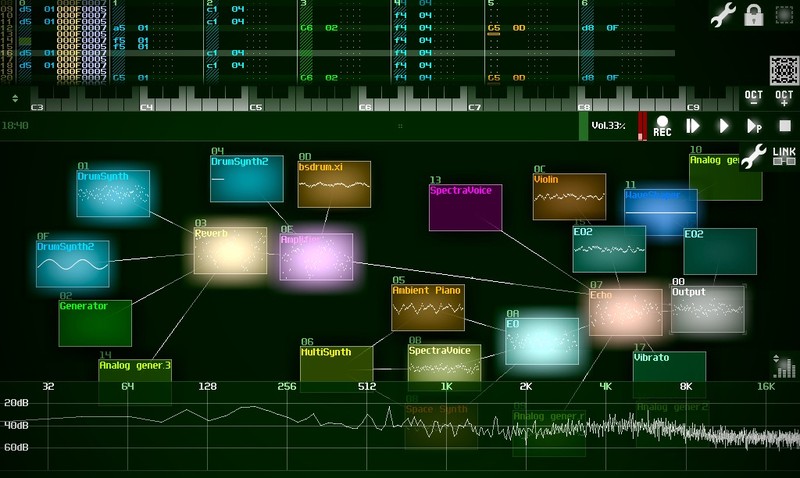Image resolution: width=800 pixels, height=478 pixels.
Task: Toggle the padlock edit lock
Action: (754, 15)
